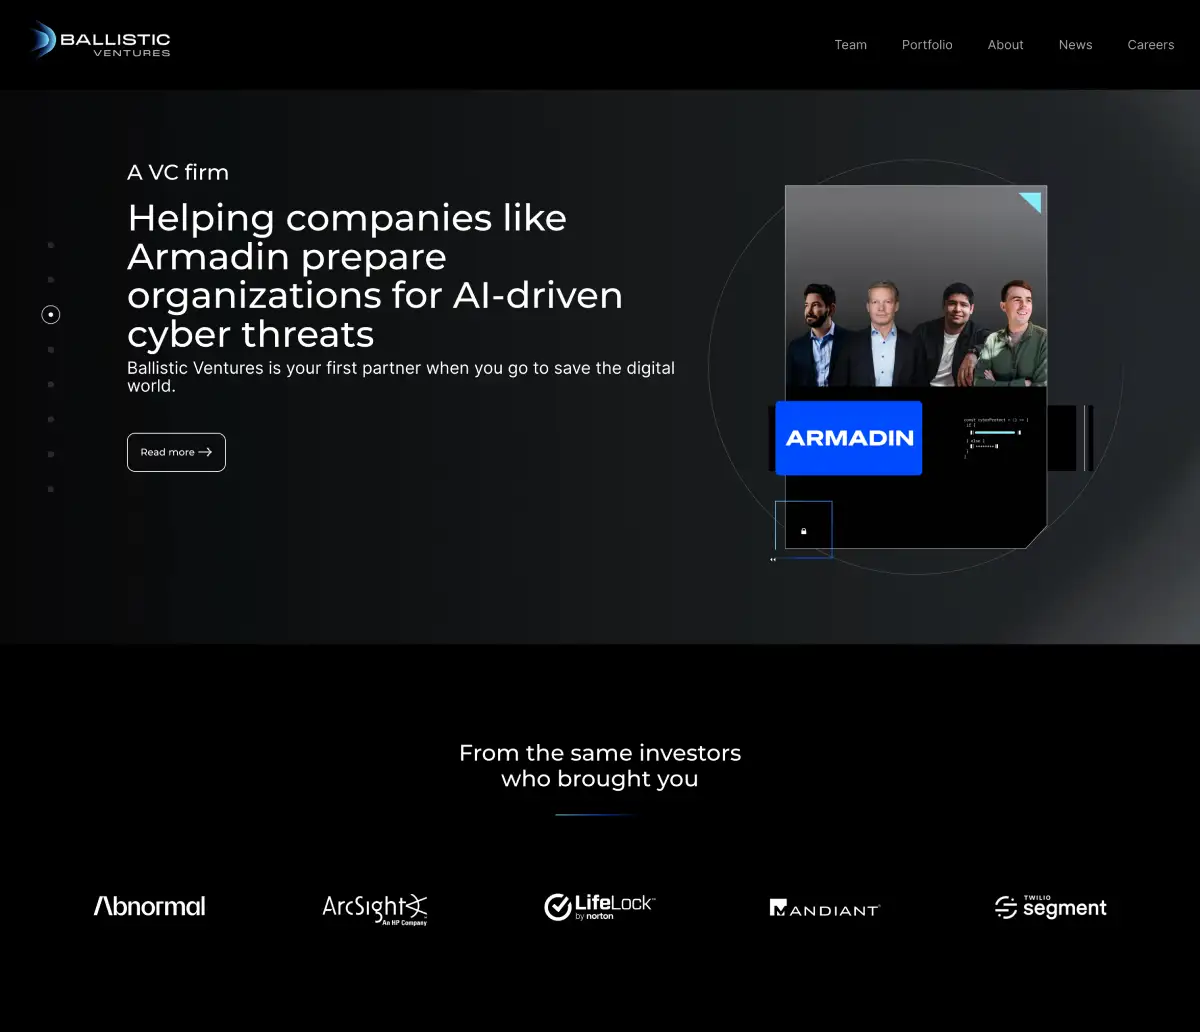Select the second slide indicator dot

(51, 280)
